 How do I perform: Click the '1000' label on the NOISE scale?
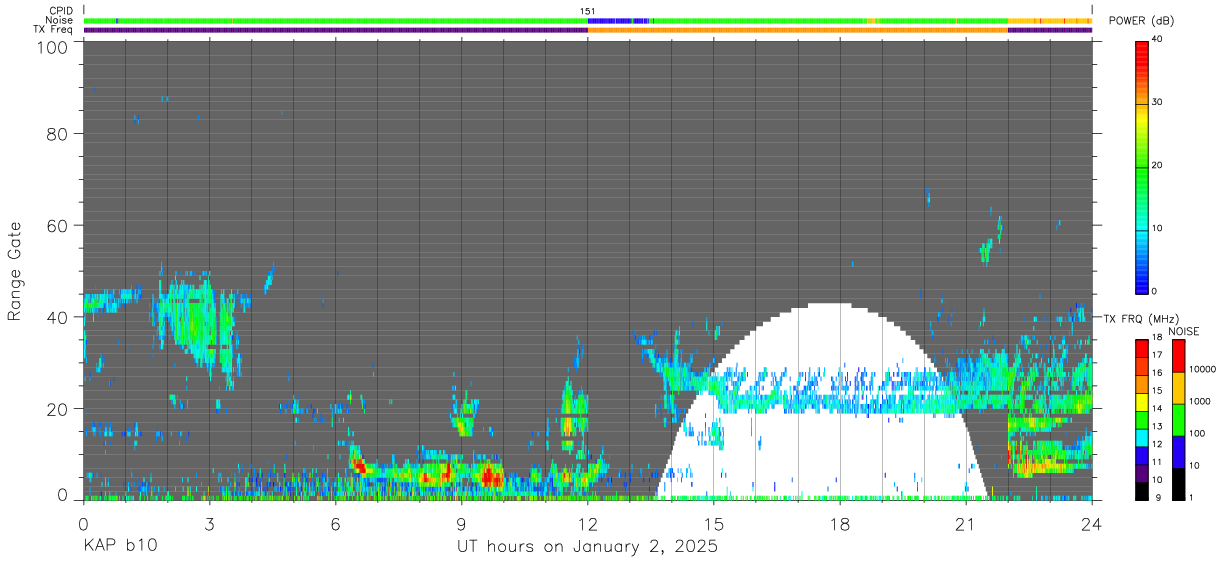point(1200,403)
